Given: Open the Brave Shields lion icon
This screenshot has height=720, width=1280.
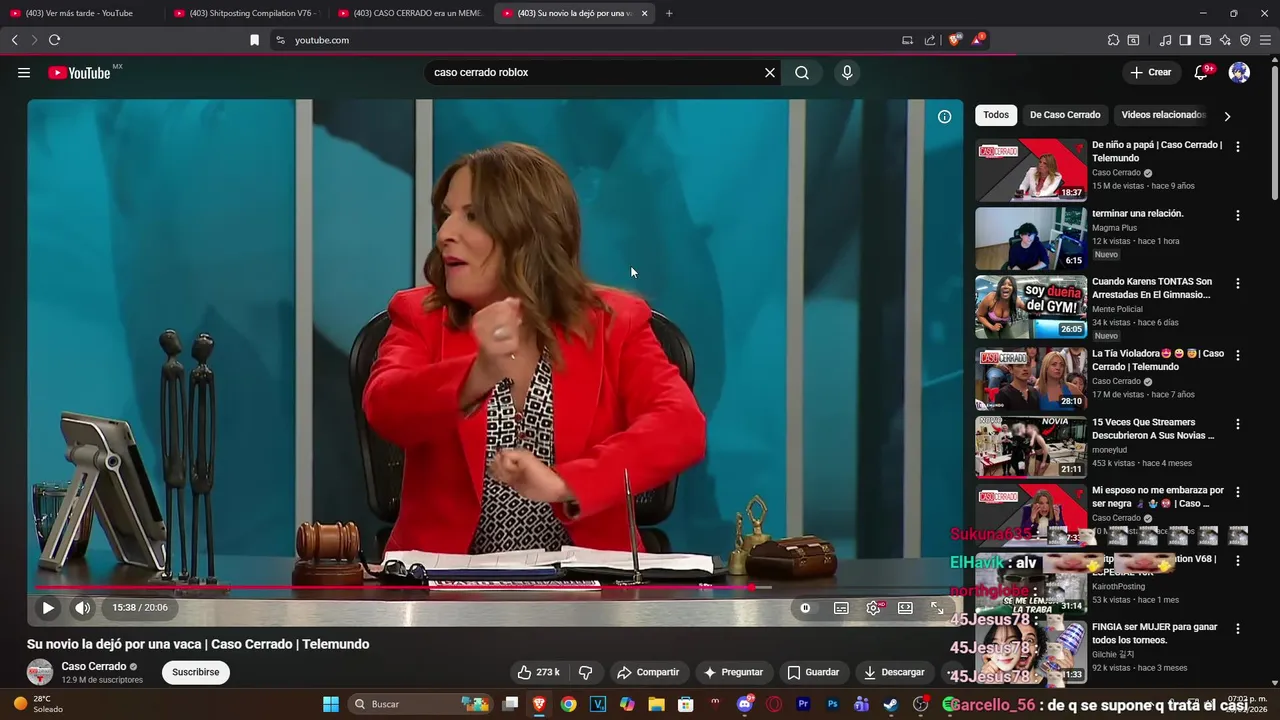Looking at the screenshot, I should (x=955, y=40).
